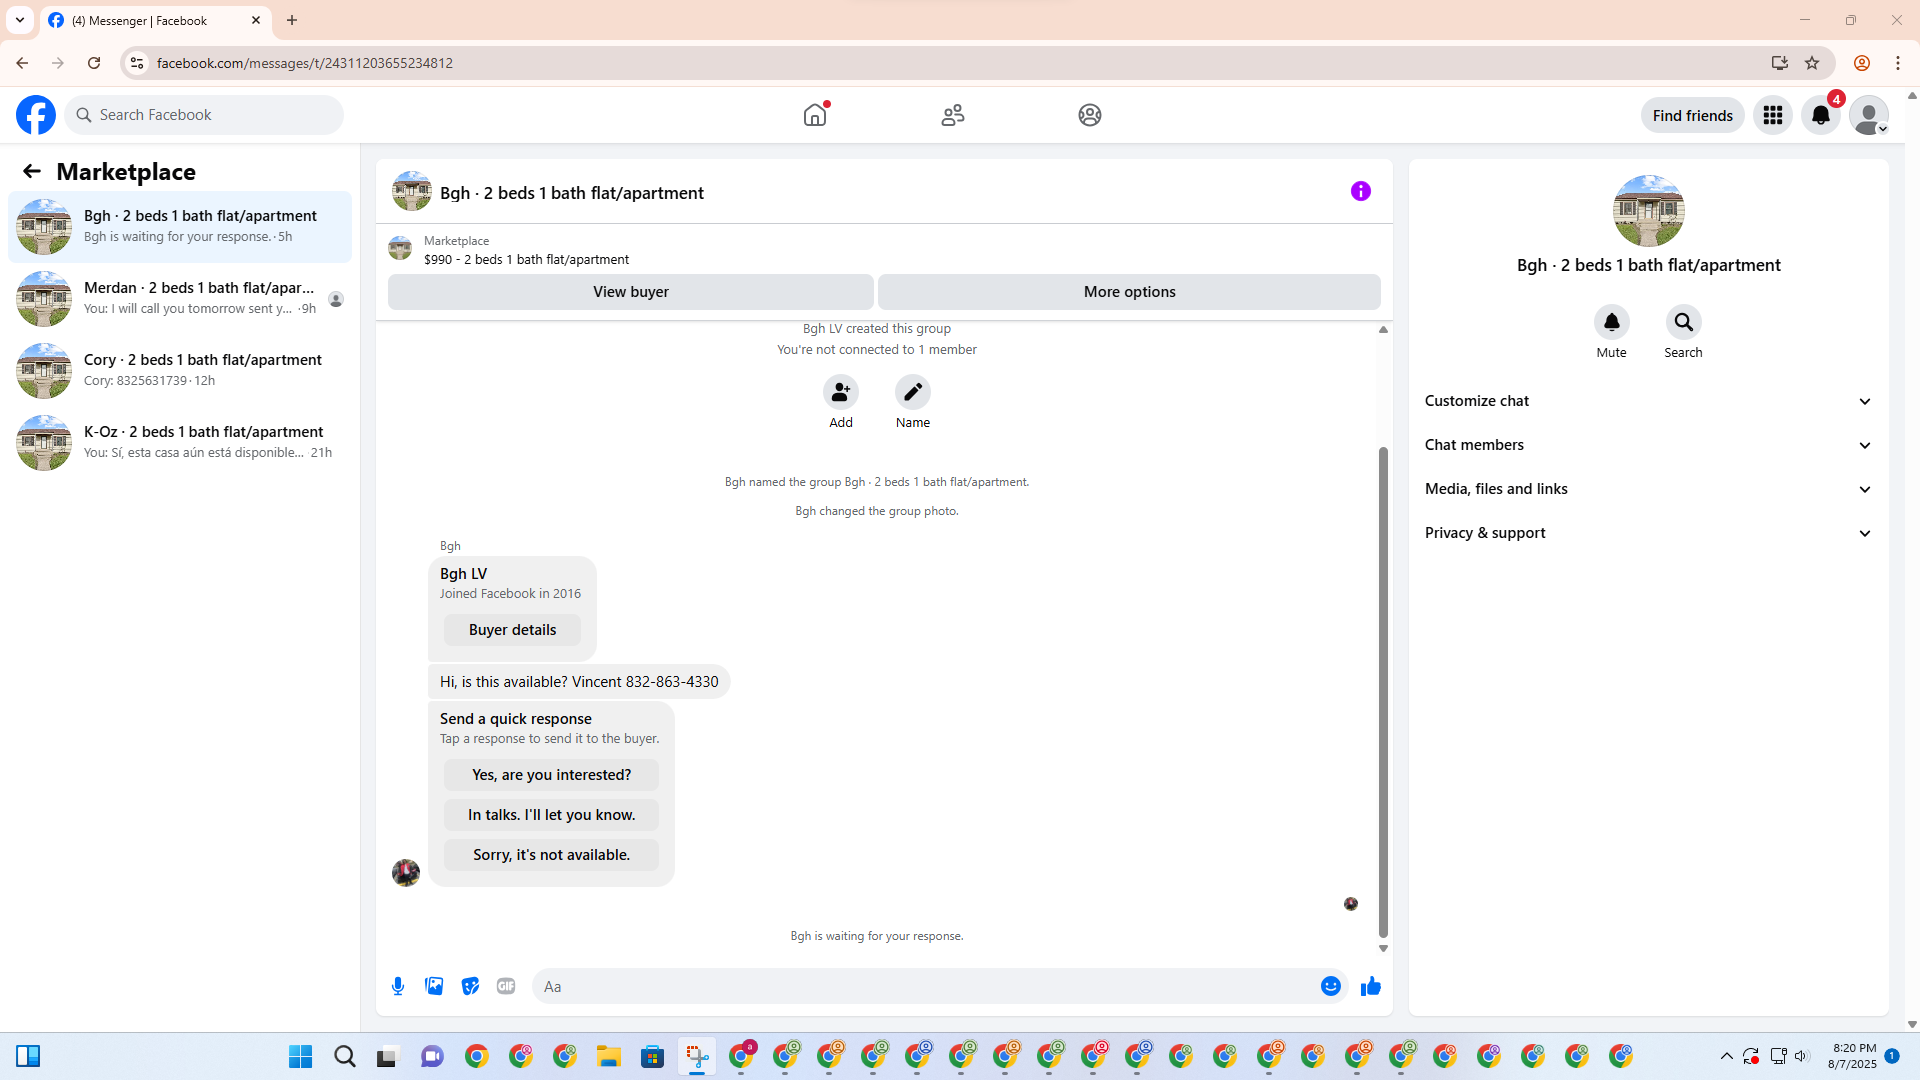Switch to the Messenger browser tab

[155, 20]
